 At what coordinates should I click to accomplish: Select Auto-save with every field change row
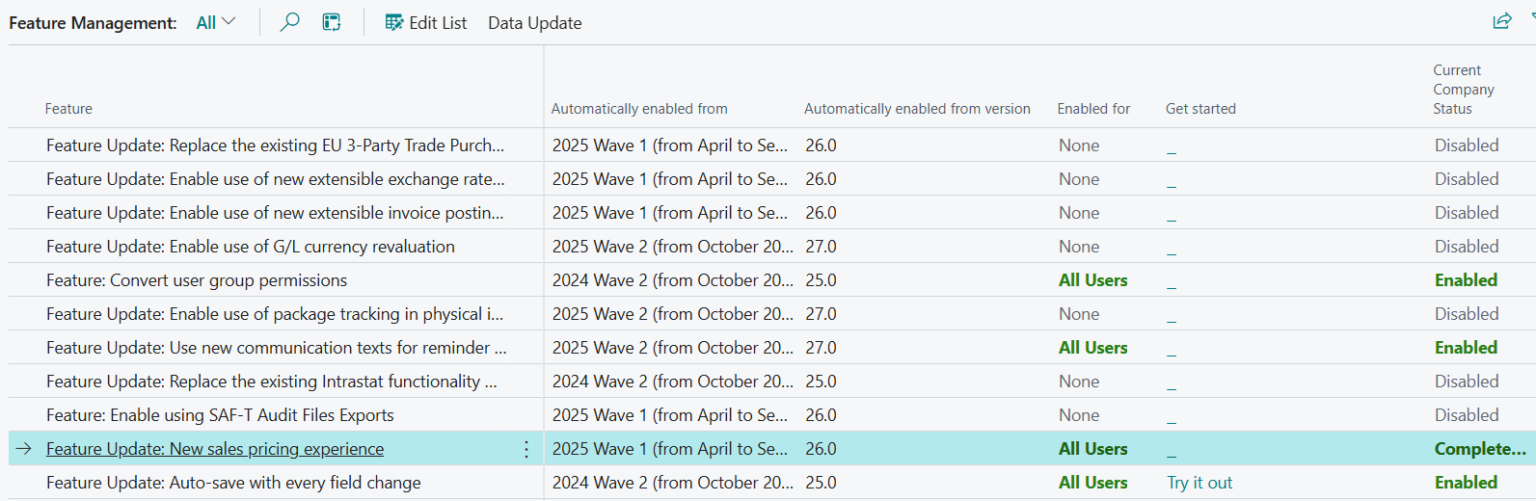(233, 482)
